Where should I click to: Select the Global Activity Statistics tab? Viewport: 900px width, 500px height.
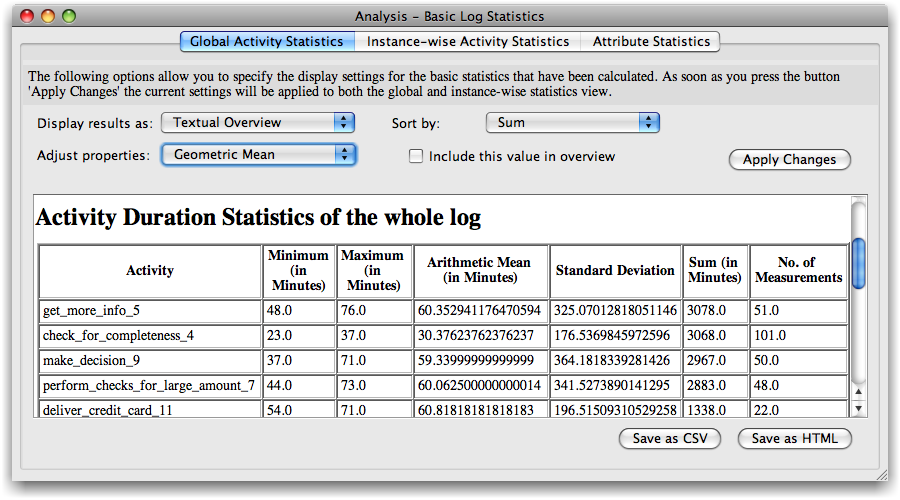point(266,42)
